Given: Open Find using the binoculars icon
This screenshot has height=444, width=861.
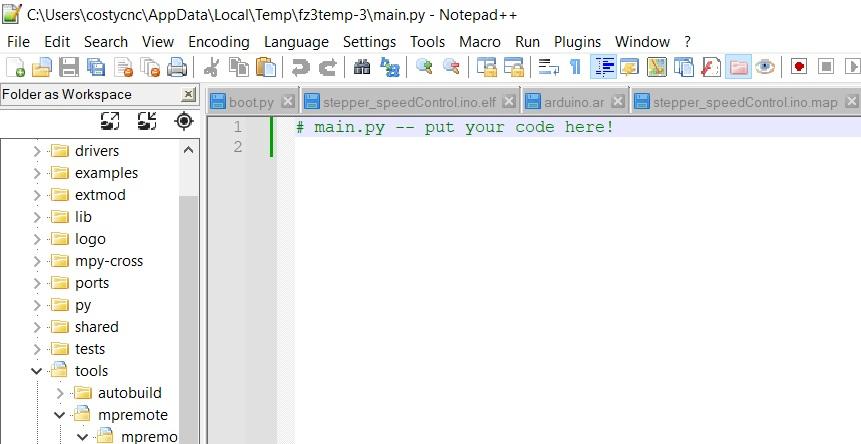Looking at the screenshot, I should point(362,67).
